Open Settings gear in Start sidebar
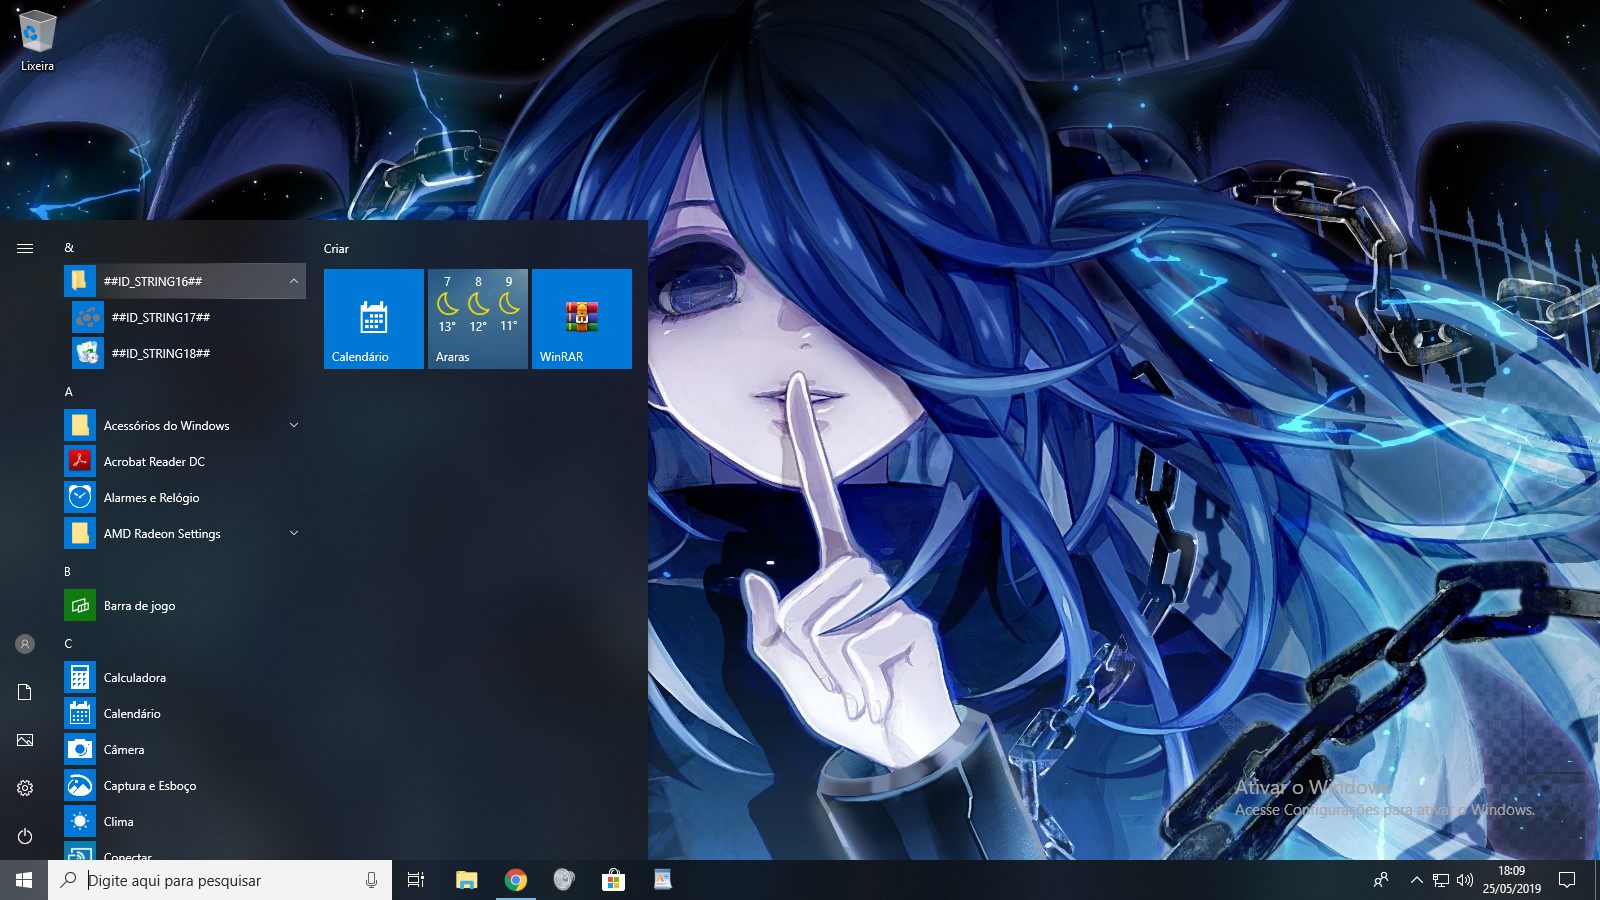 (x=25, y=788)
